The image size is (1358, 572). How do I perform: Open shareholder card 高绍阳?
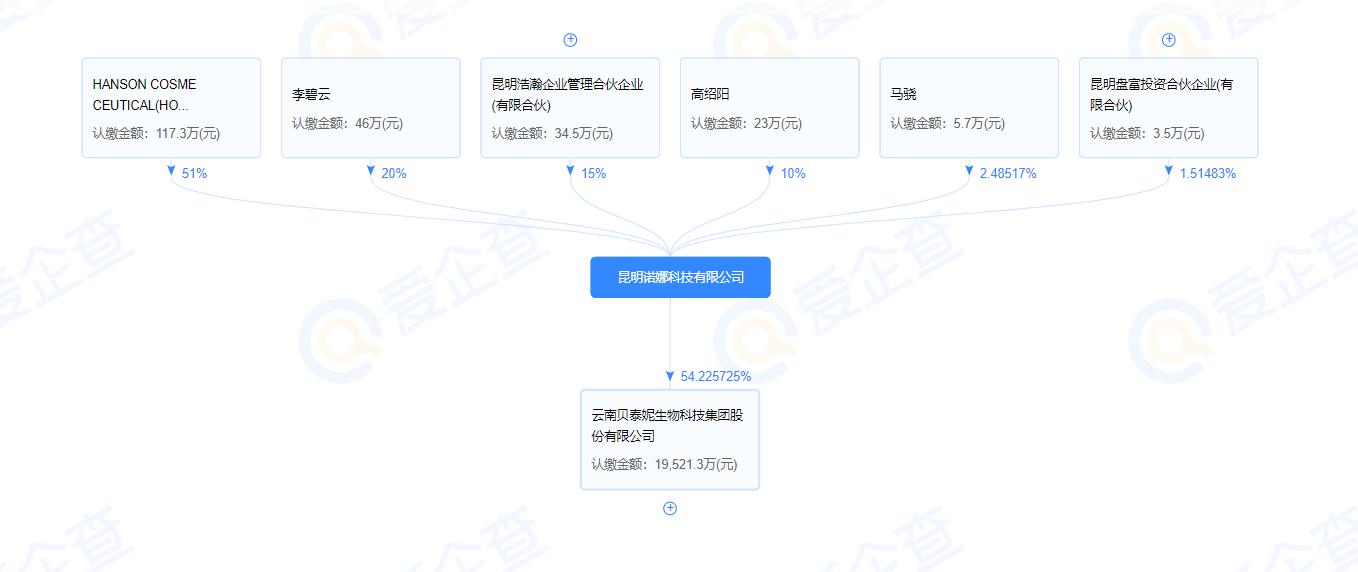click(x=770, y=108)
